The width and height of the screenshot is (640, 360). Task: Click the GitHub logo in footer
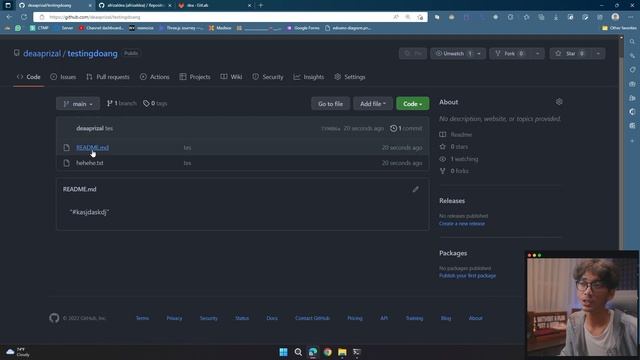pyautogui.click(x=54, y=318)
